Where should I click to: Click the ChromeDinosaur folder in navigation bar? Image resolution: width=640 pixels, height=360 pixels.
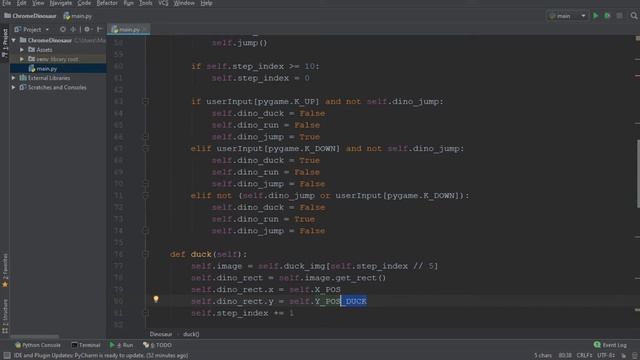click(30, 16)
